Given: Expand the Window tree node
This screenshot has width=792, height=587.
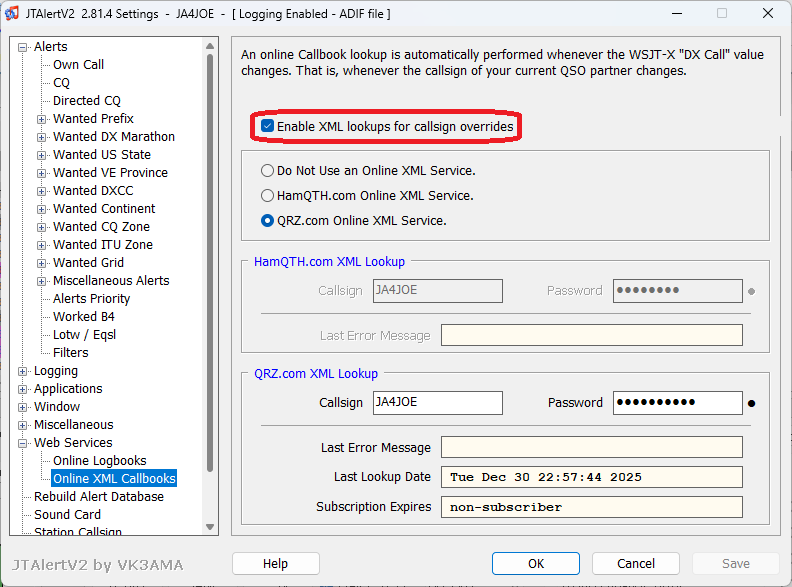Looking at the screenshot, I should point(22,407).
